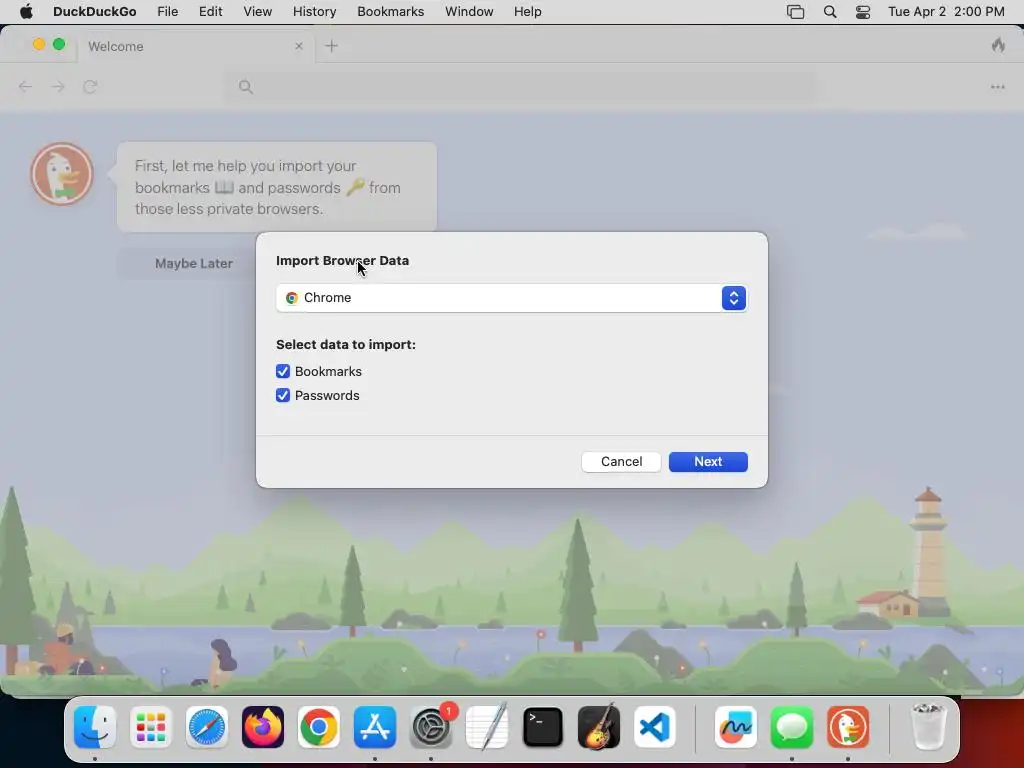The width and height of the screenshot is (1024, 768).
Task: Click the yellow minimize window button
Action: coord(39,44)
